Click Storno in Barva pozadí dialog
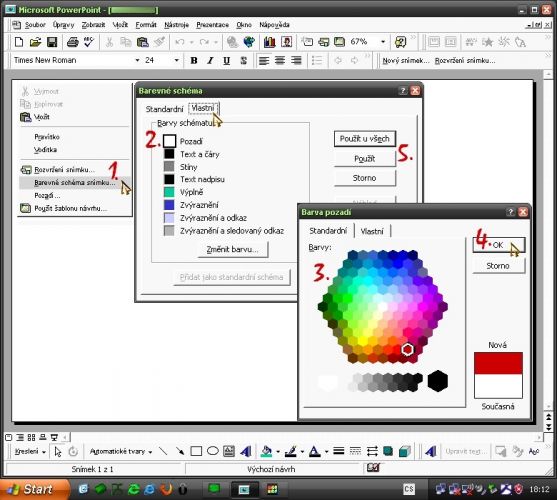 tap(498, 266)
